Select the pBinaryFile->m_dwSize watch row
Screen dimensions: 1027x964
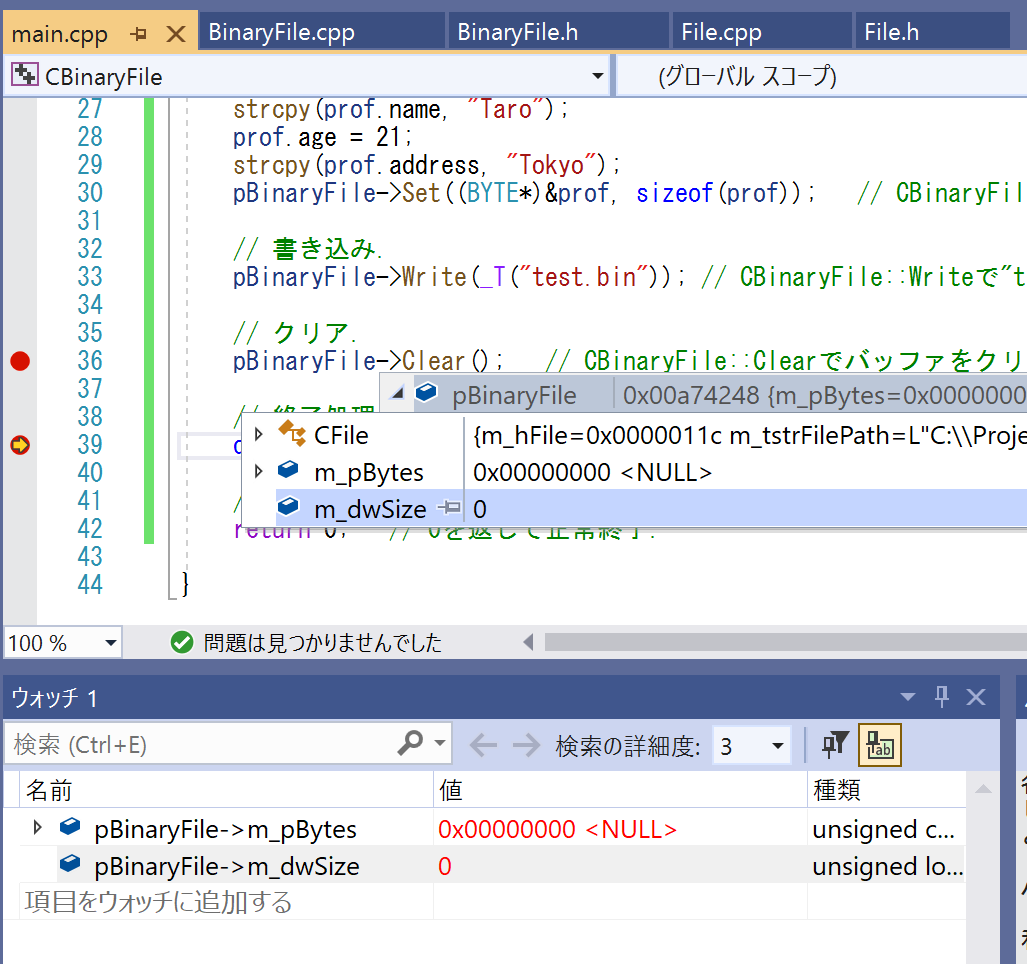[x=492, y=864]
